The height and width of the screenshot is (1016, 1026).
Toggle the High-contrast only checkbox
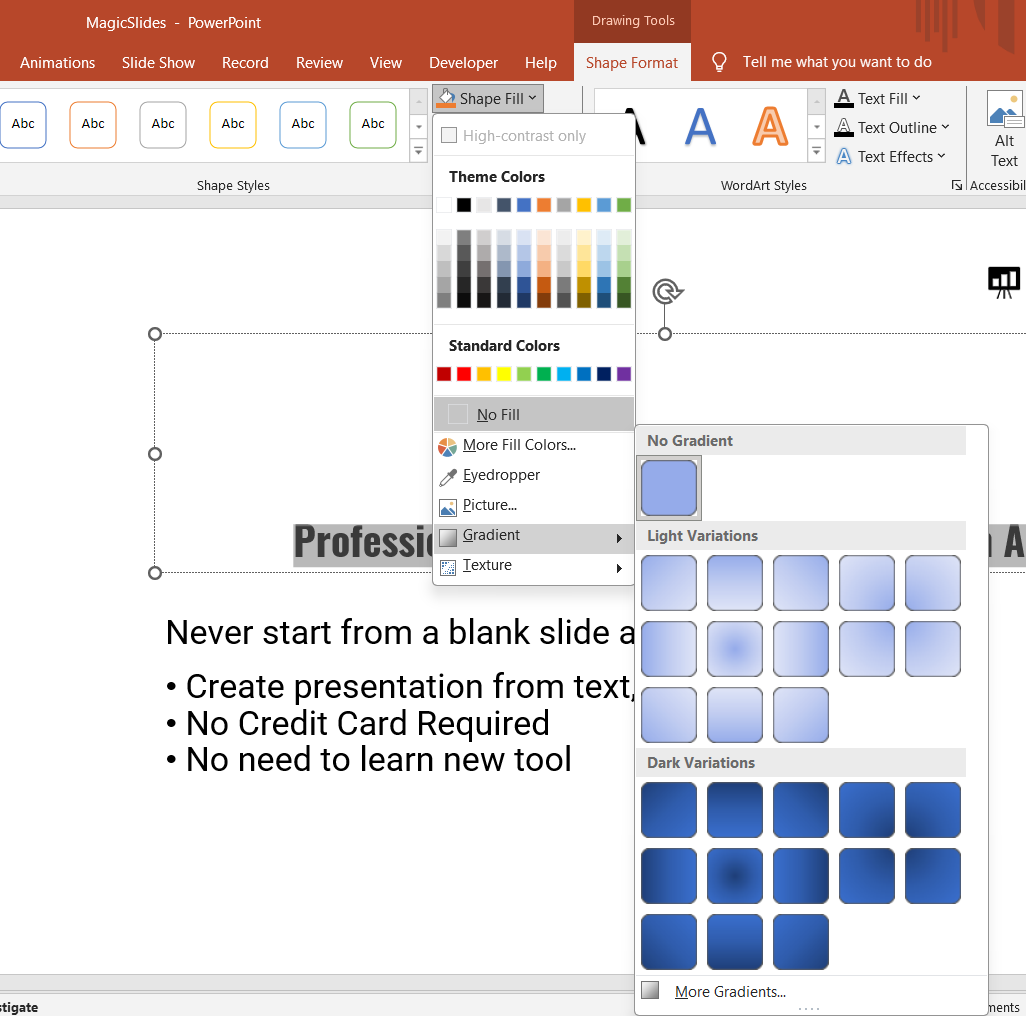click(449, 136)
